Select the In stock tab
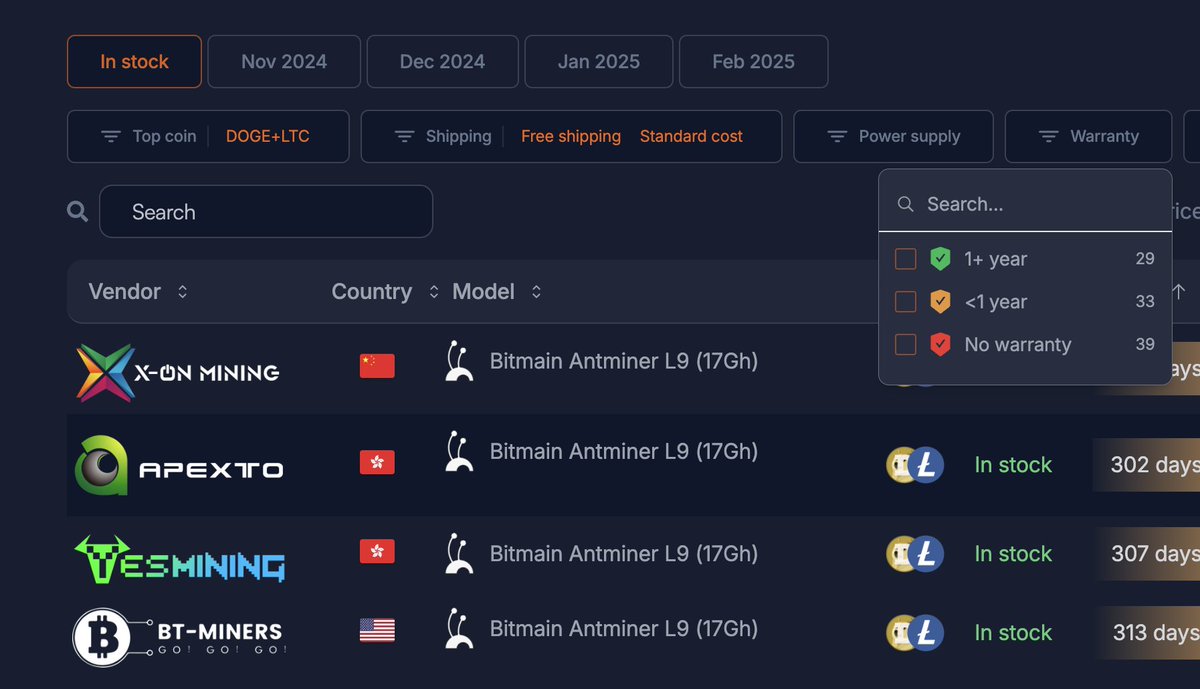1200x689 pixels. click(134, 62)
